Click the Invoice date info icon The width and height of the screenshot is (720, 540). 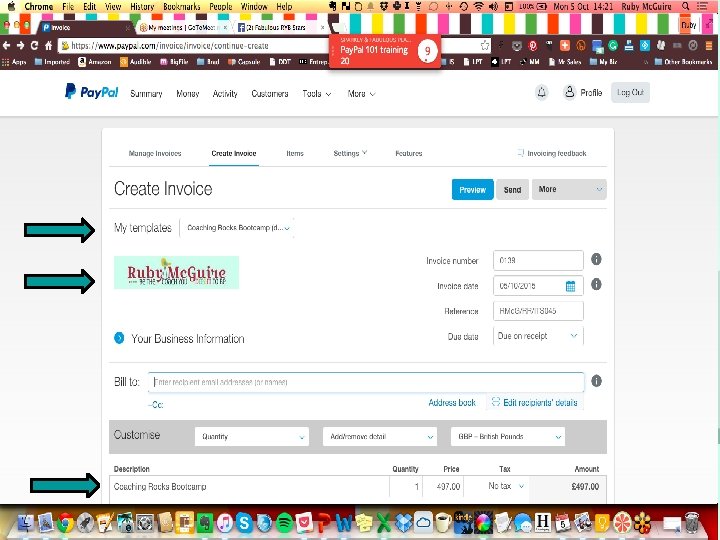[596, 285]
